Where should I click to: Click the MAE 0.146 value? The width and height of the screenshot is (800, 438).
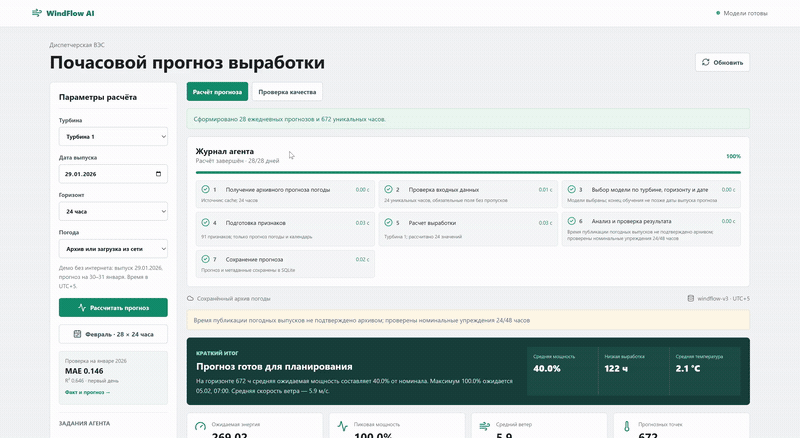pyautogui.click(x=84, y=371)
